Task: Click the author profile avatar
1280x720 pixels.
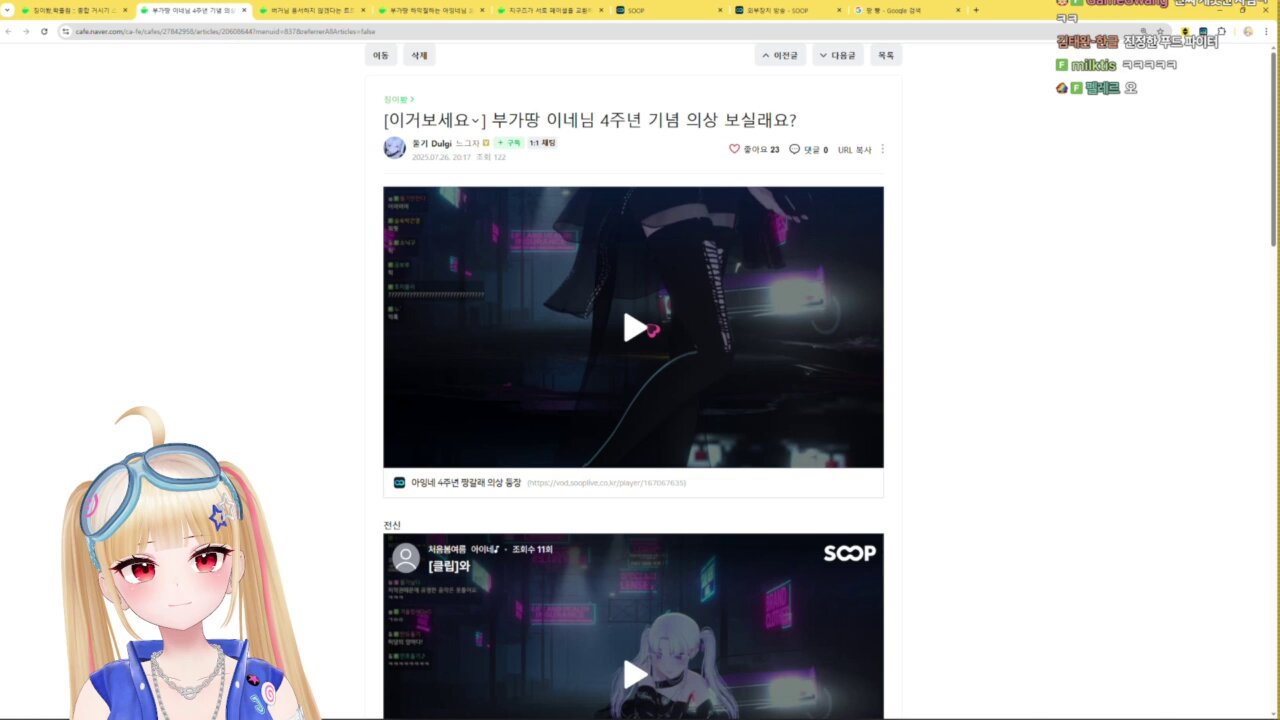Action: (394, 148)
